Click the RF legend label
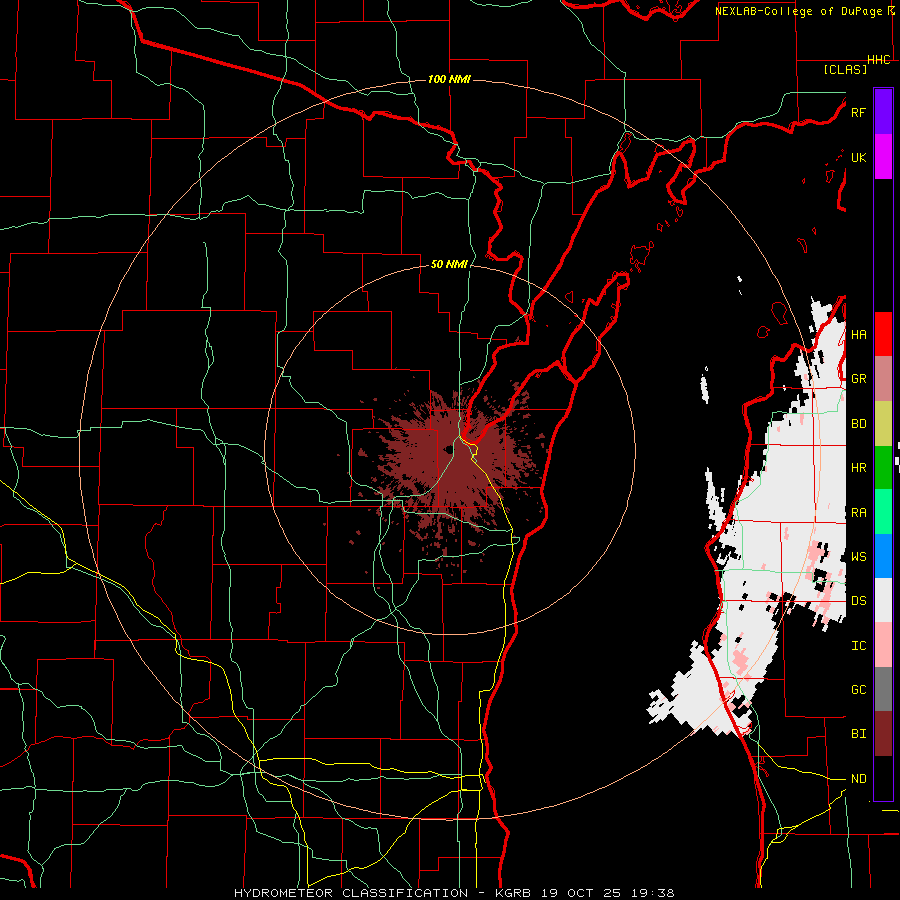The width and height of the screenshot is (900, 900). coord(858,112)
